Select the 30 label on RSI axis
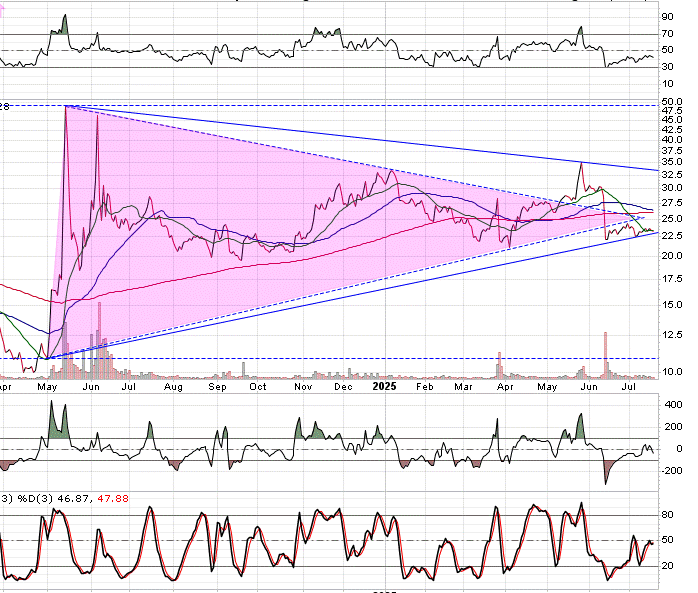The height and width of the screenshot is (593, 698). pos(667,67)
